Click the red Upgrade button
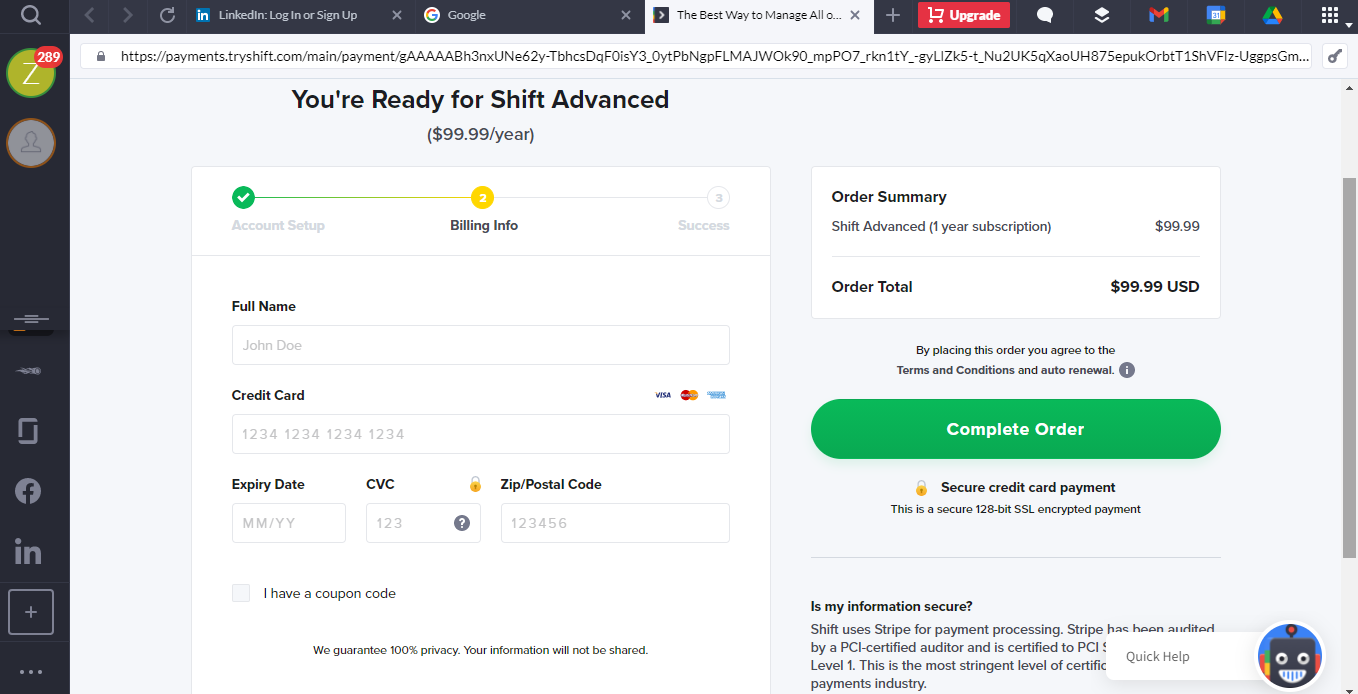This screenshot has width=1358, height=694. click(964, 15)
